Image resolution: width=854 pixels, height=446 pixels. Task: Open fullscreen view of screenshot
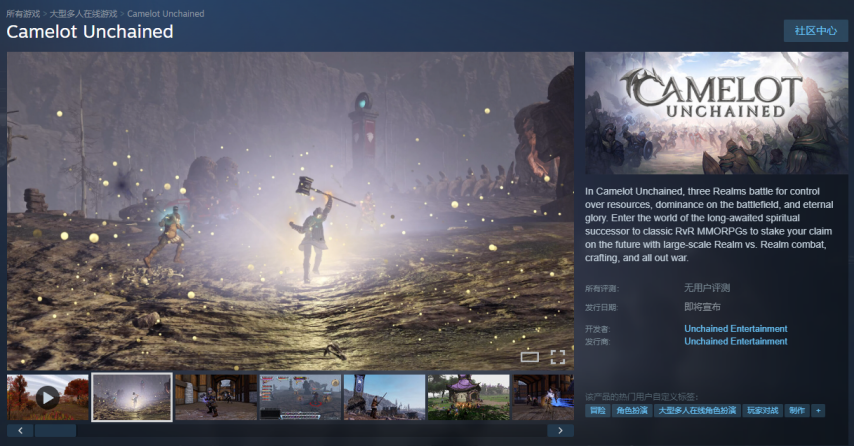point(558,357)
